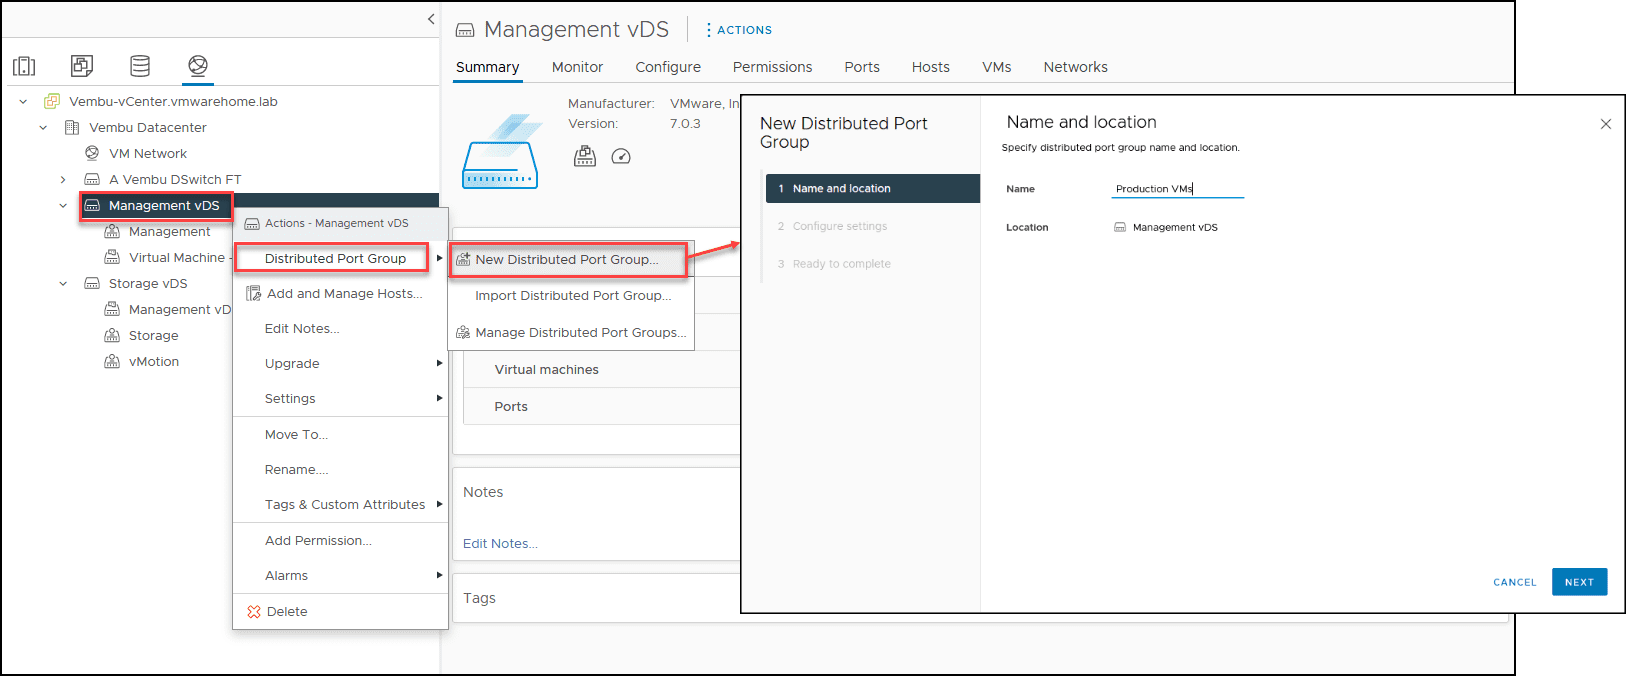Open the Tags & Custom Attributes submenu
The image size is (1626, 676).
(x=340, y=504)
